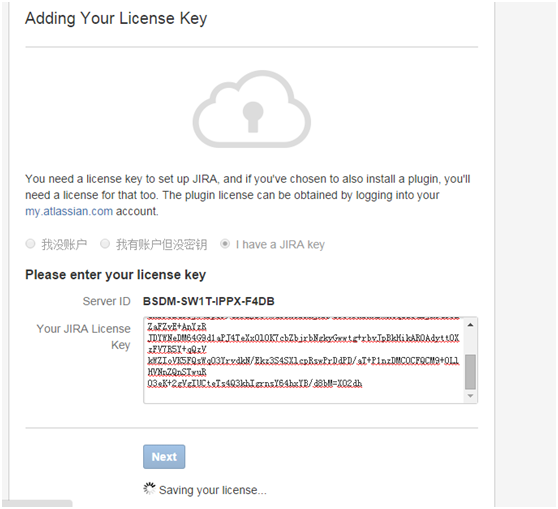558x509 pixels.
Task: Click the Next button
Action: point(164,456)
